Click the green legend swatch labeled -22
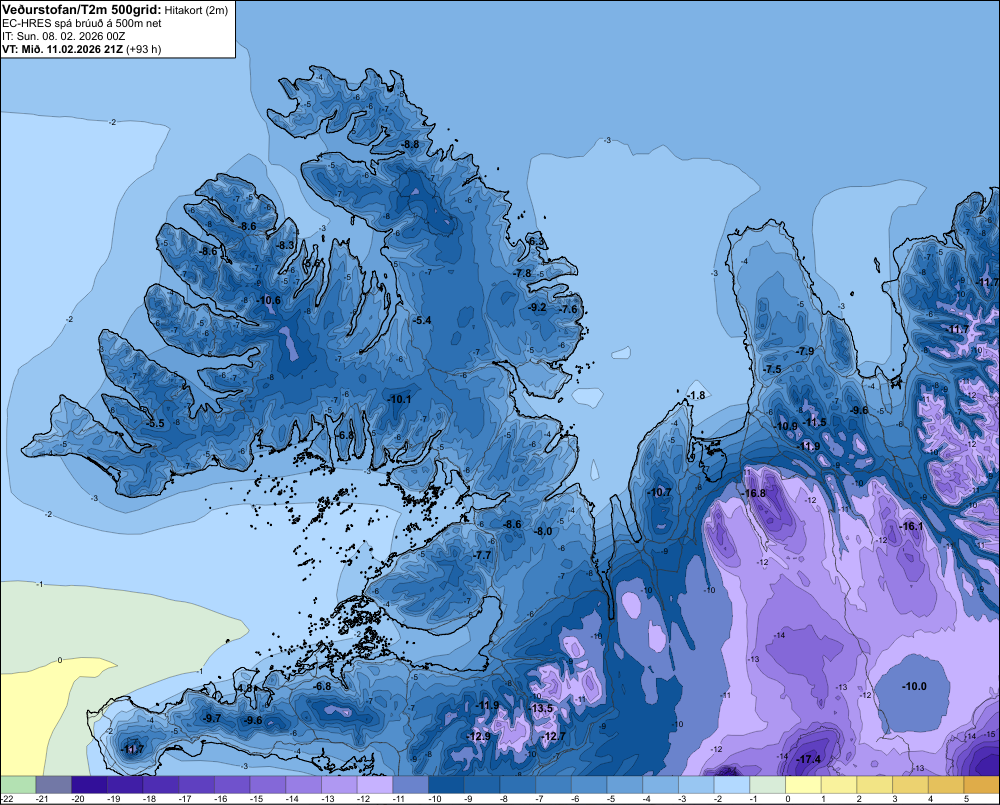 (x=18, y=784)
